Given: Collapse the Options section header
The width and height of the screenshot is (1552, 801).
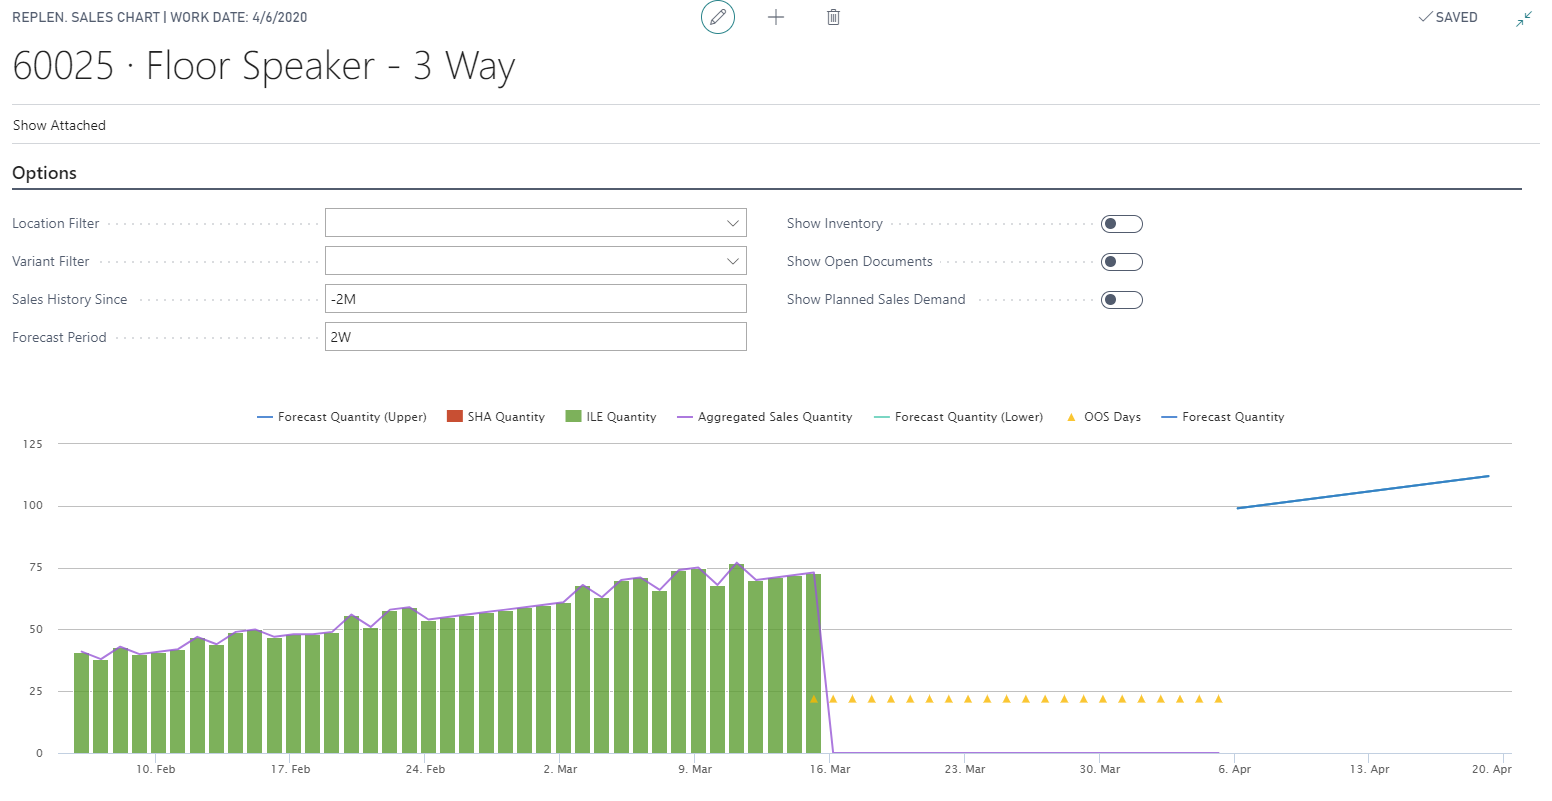Looking at the screenshot, I should coord(45,173).
